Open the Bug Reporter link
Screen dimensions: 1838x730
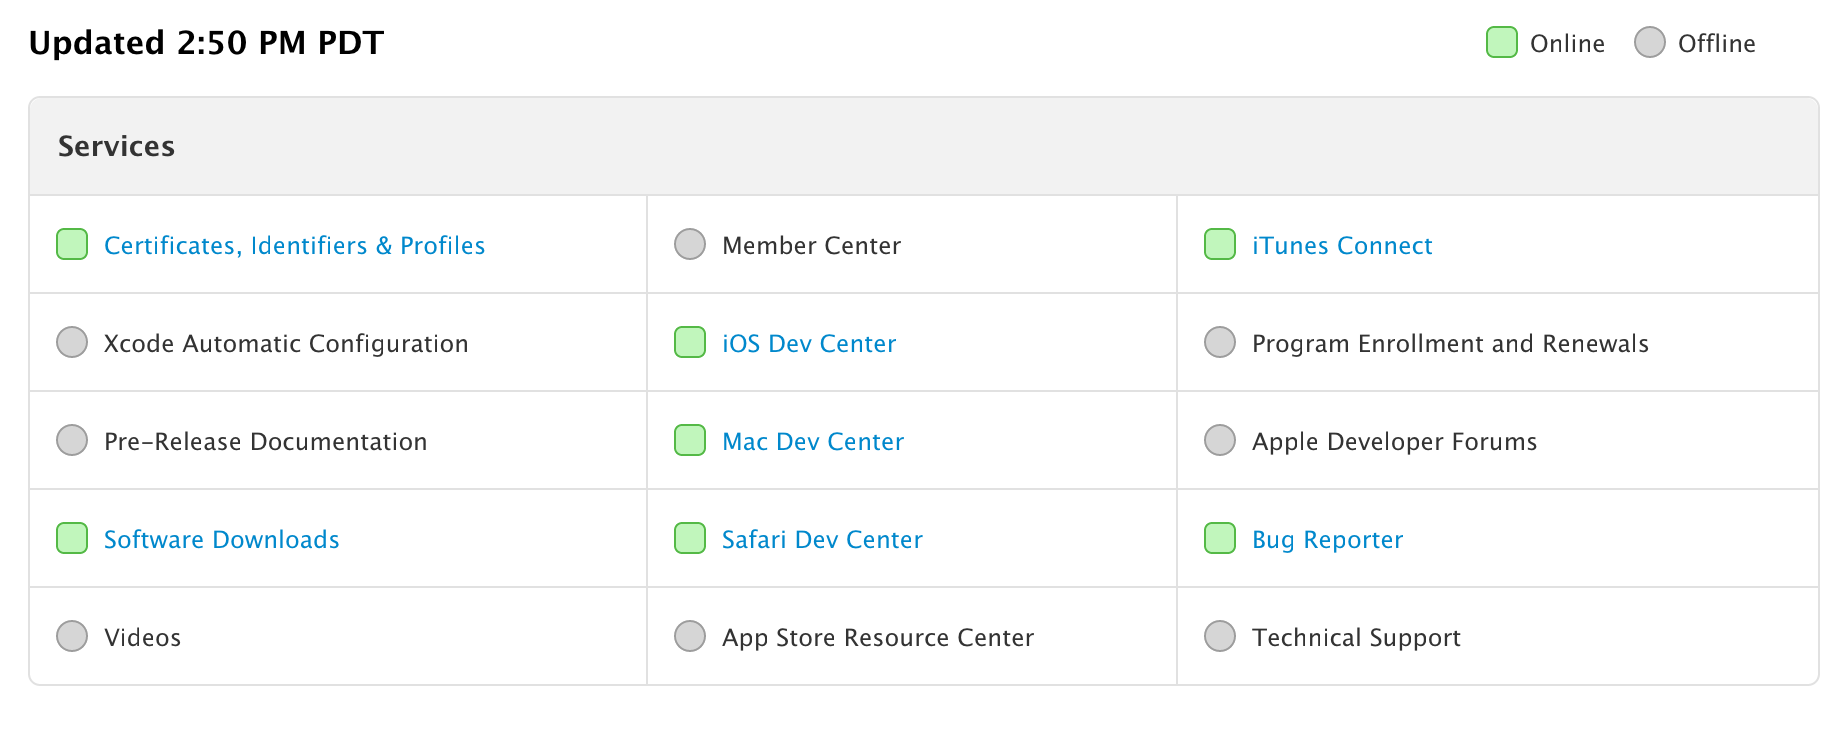[x=1327, y=540]
